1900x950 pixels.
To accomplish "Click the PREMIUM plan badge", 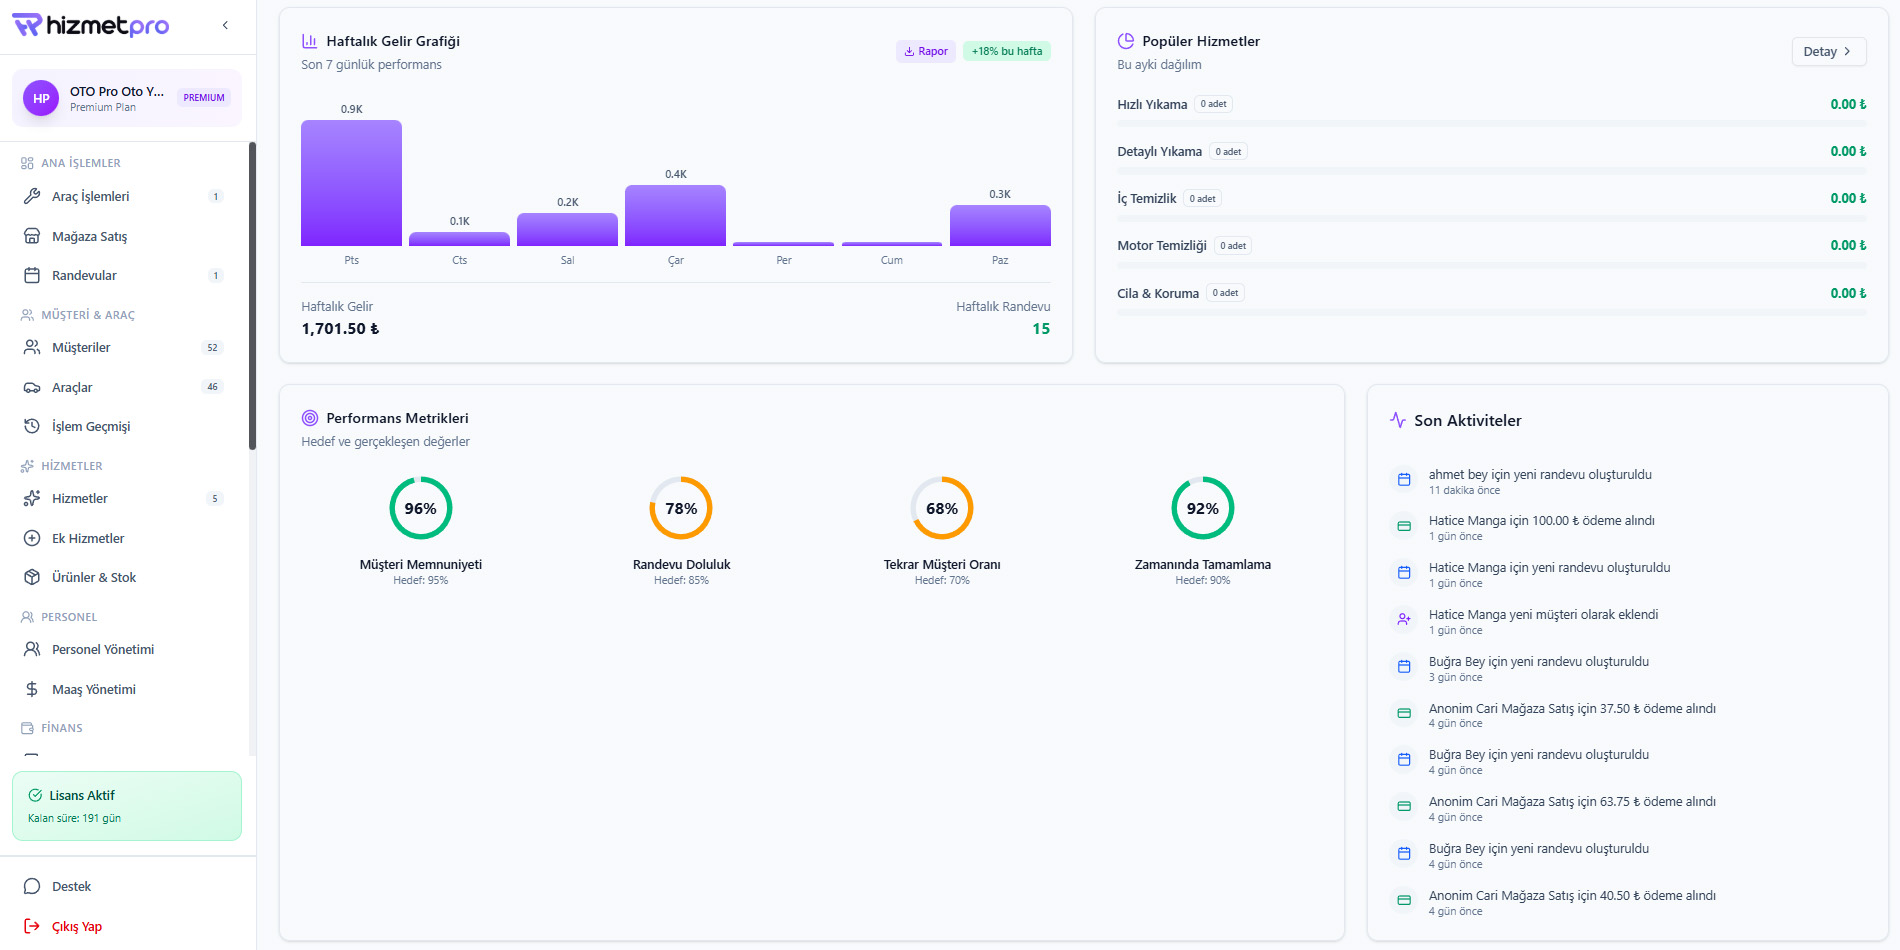I will tap(204, 98).
